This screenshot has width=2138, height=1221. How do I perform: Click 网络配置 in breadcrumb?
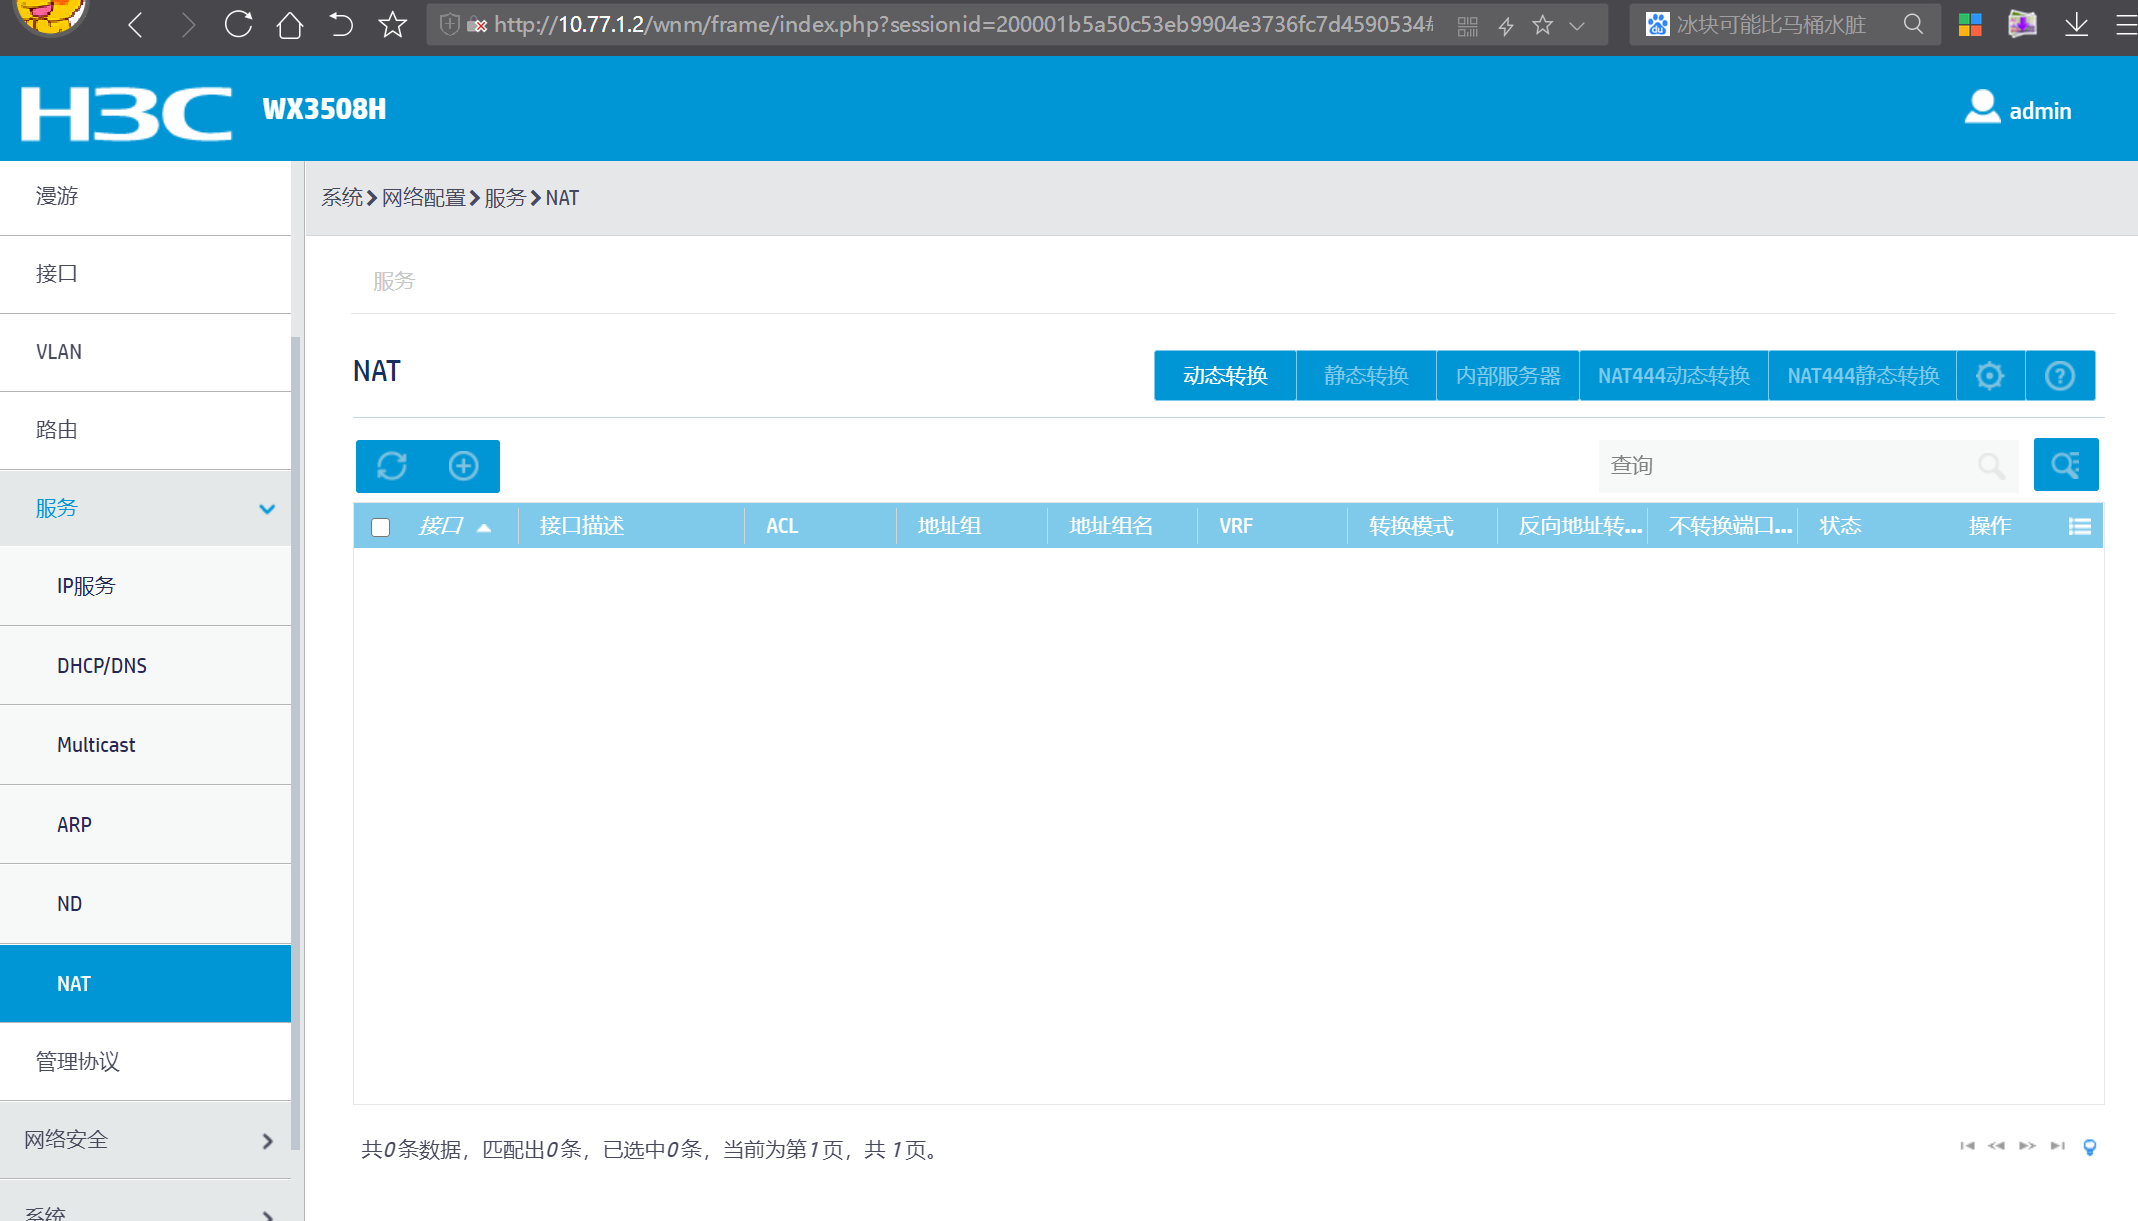tap(423, 198)
